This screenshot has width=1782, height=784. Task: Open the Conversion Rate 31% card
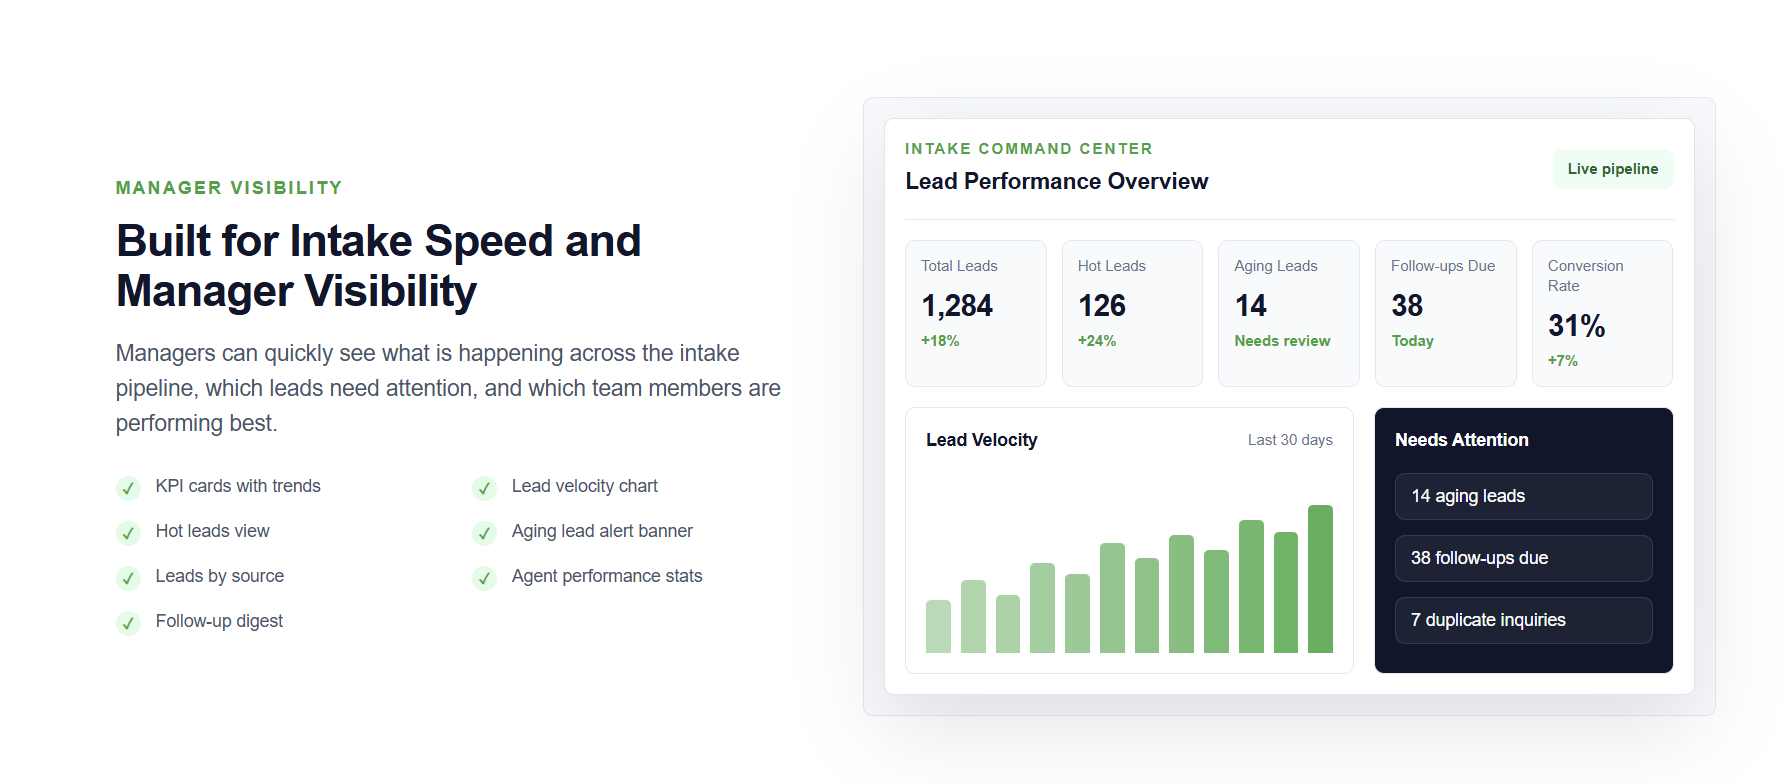point(1602,313)
